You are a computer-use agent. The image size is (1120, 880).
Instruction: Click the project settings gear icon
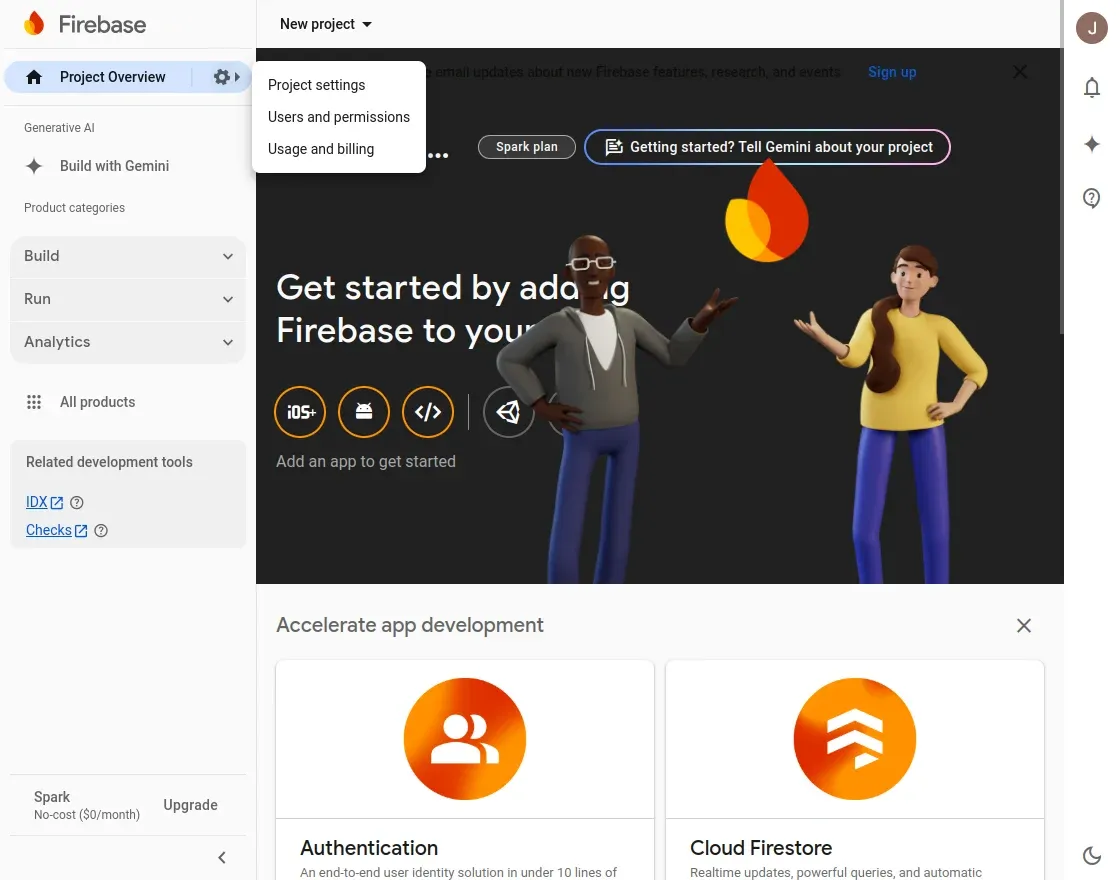pyautogui.click(x=222, y=76)
